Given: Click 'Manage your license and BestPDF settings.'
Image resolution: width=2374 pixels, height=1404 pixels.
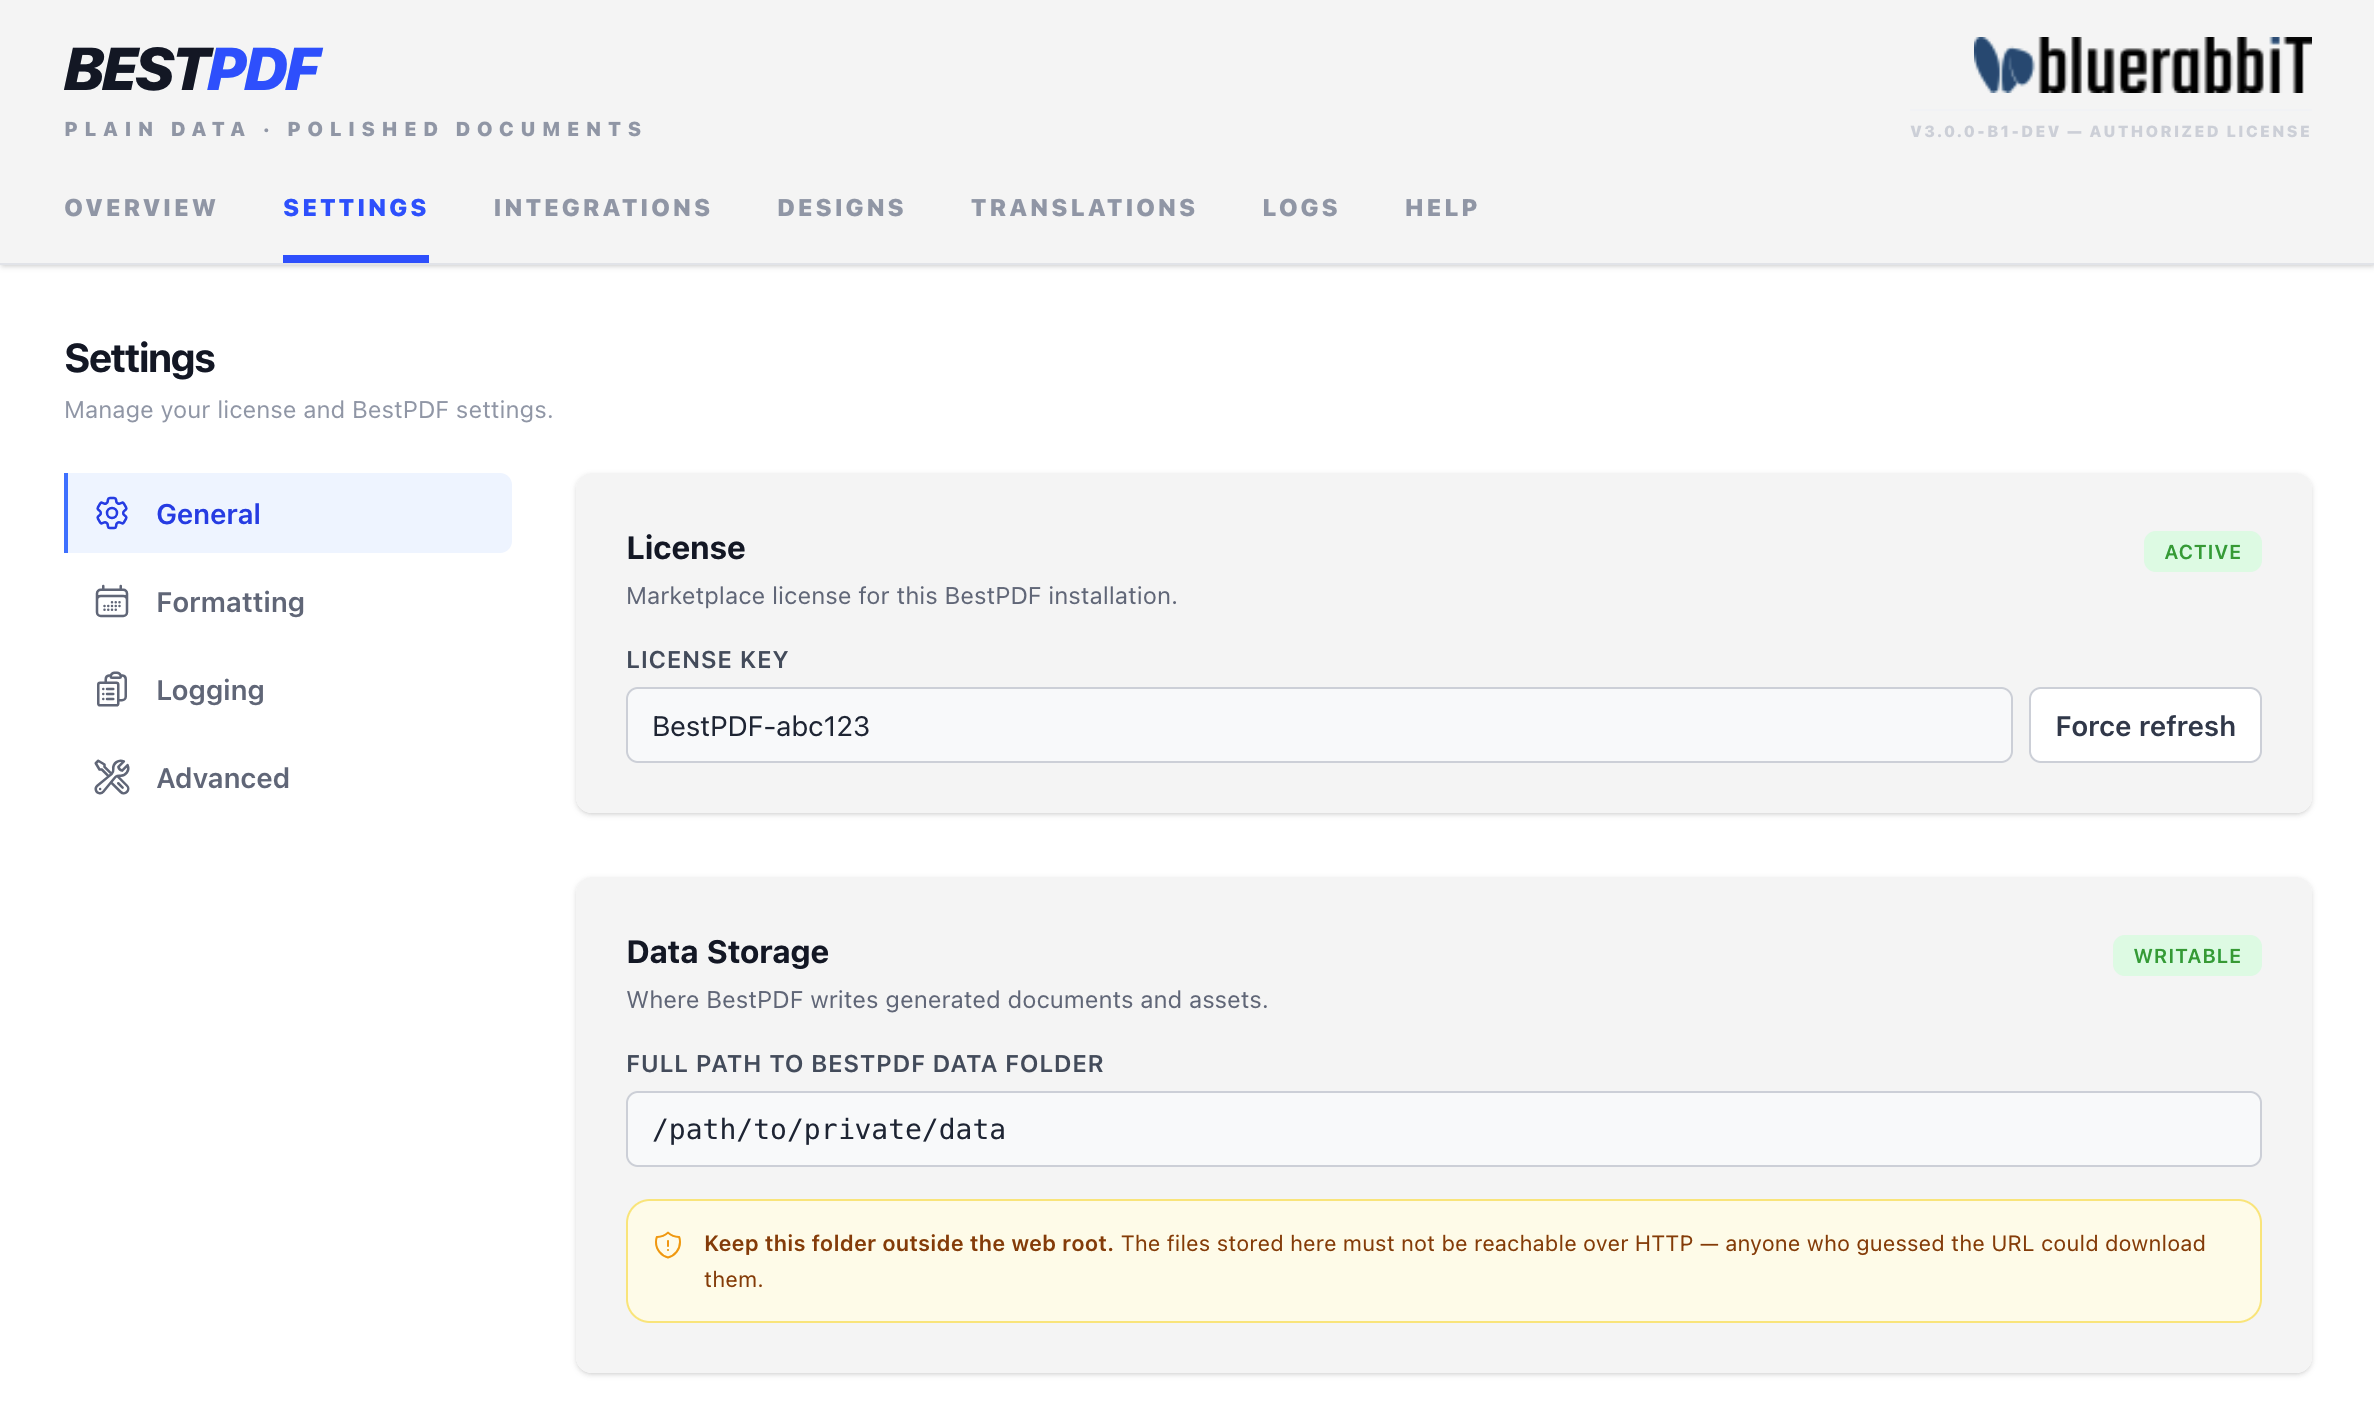Looking at the screenshot, I should point(309,410).
